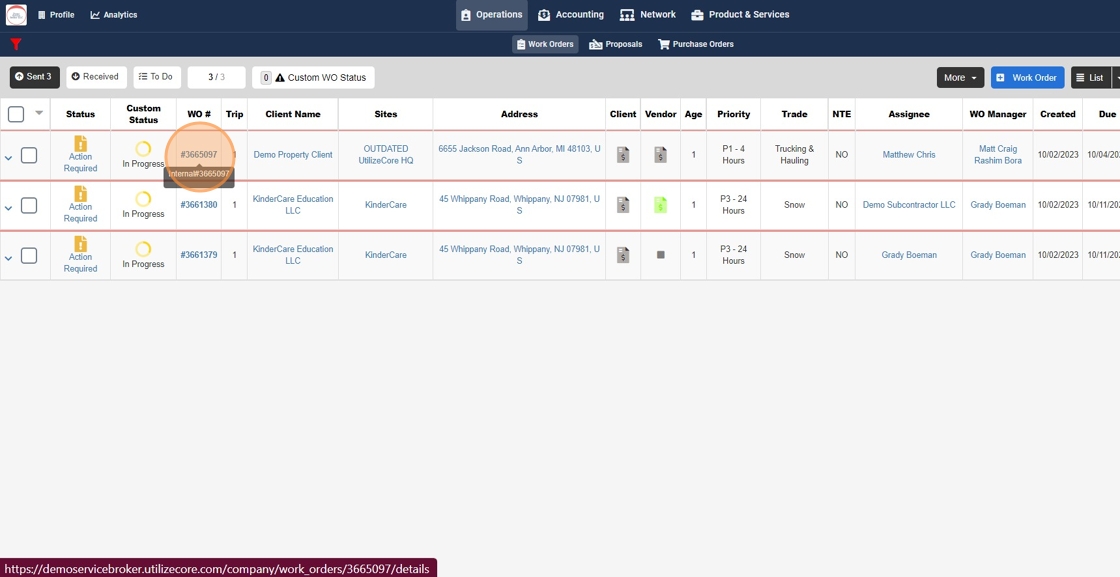Select the Operations tab
Screen dimensions: 1120x577
(491, 14)
